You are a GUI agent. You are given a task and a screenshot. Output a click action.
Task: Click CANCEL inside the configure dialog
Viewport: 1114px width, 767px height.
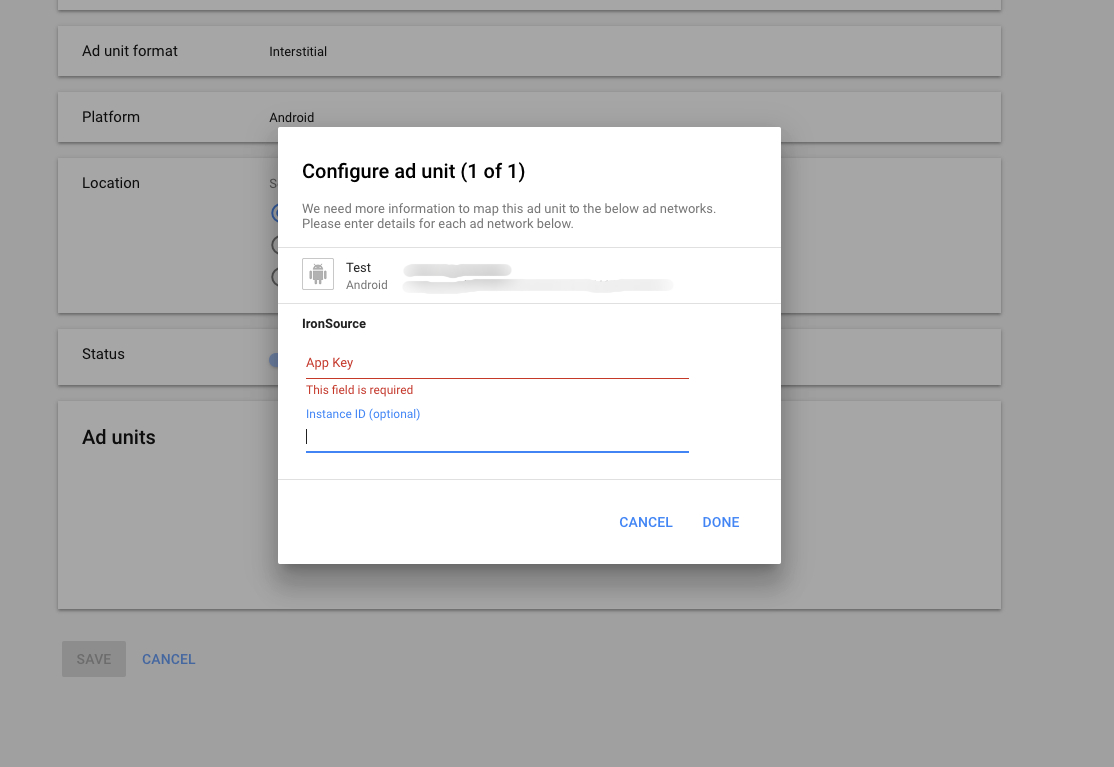[x=645, y=522]
